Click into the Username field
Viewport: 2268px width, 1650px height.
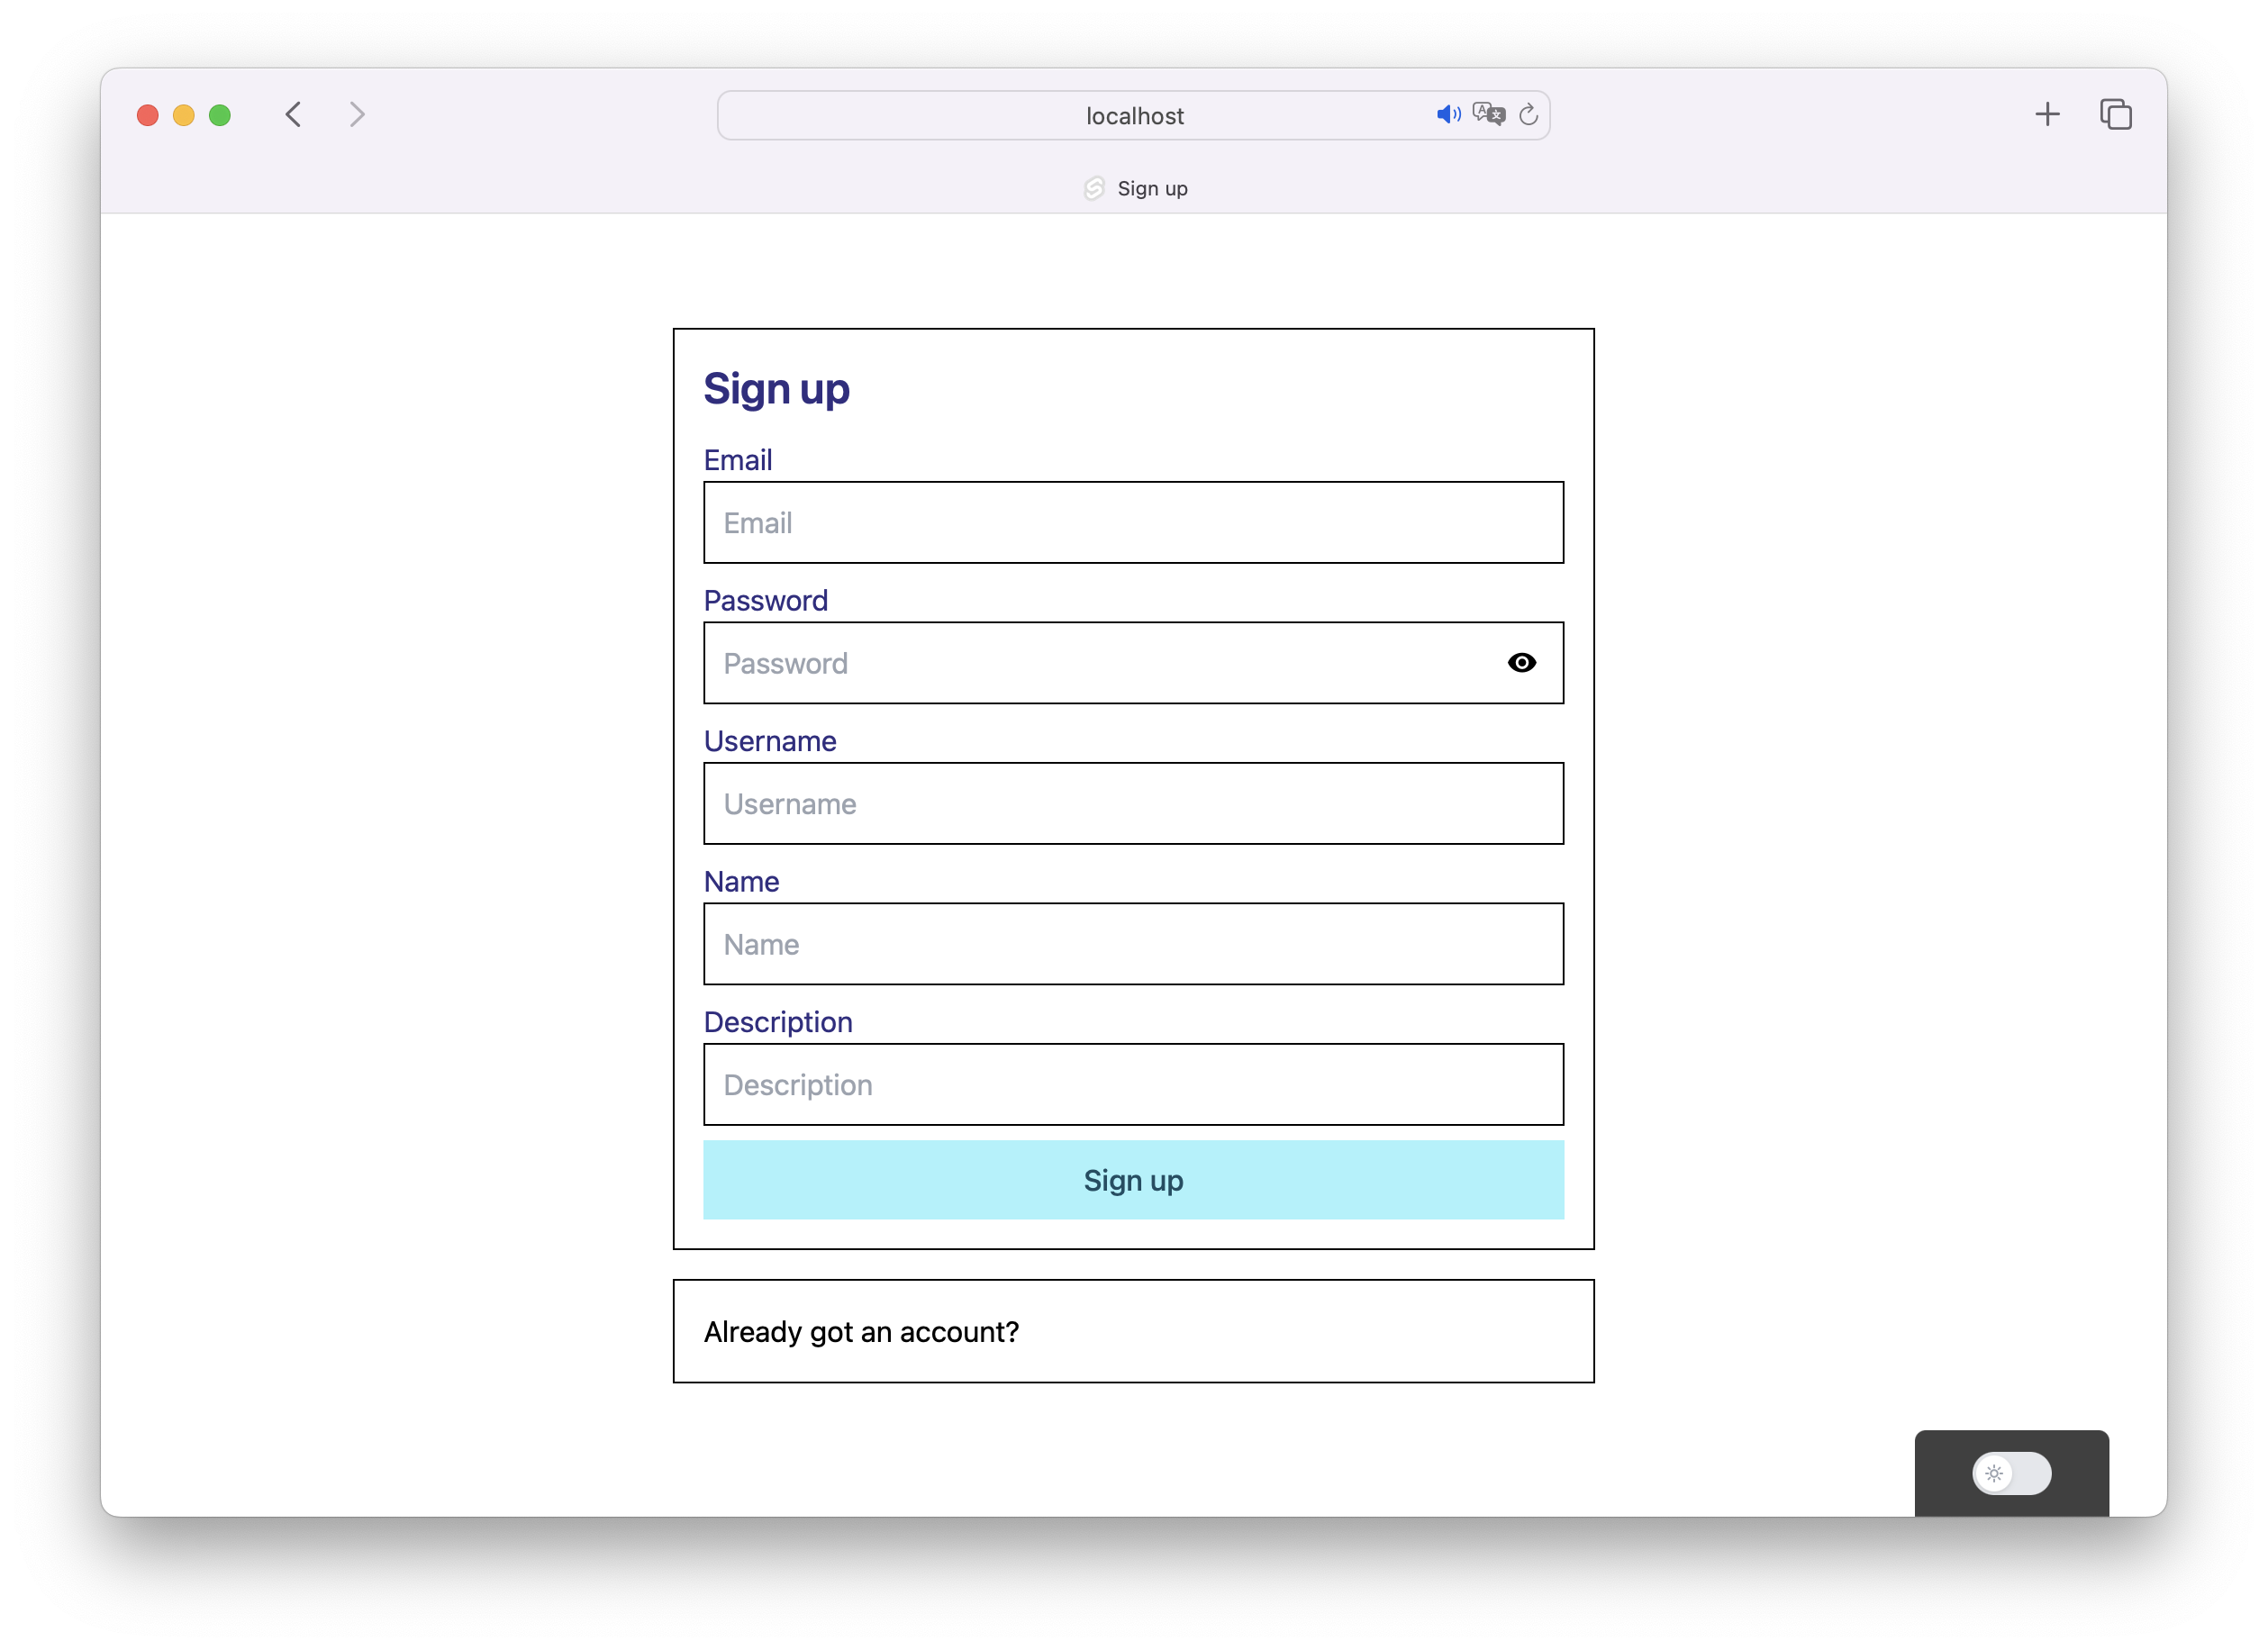pyautogui.click(x=1133, y=804)
